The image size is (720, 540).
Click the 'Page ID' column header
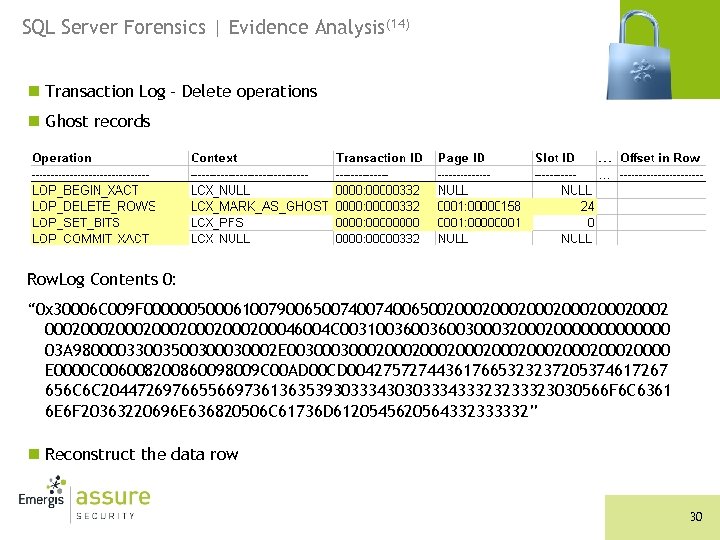tap(461, 158)
